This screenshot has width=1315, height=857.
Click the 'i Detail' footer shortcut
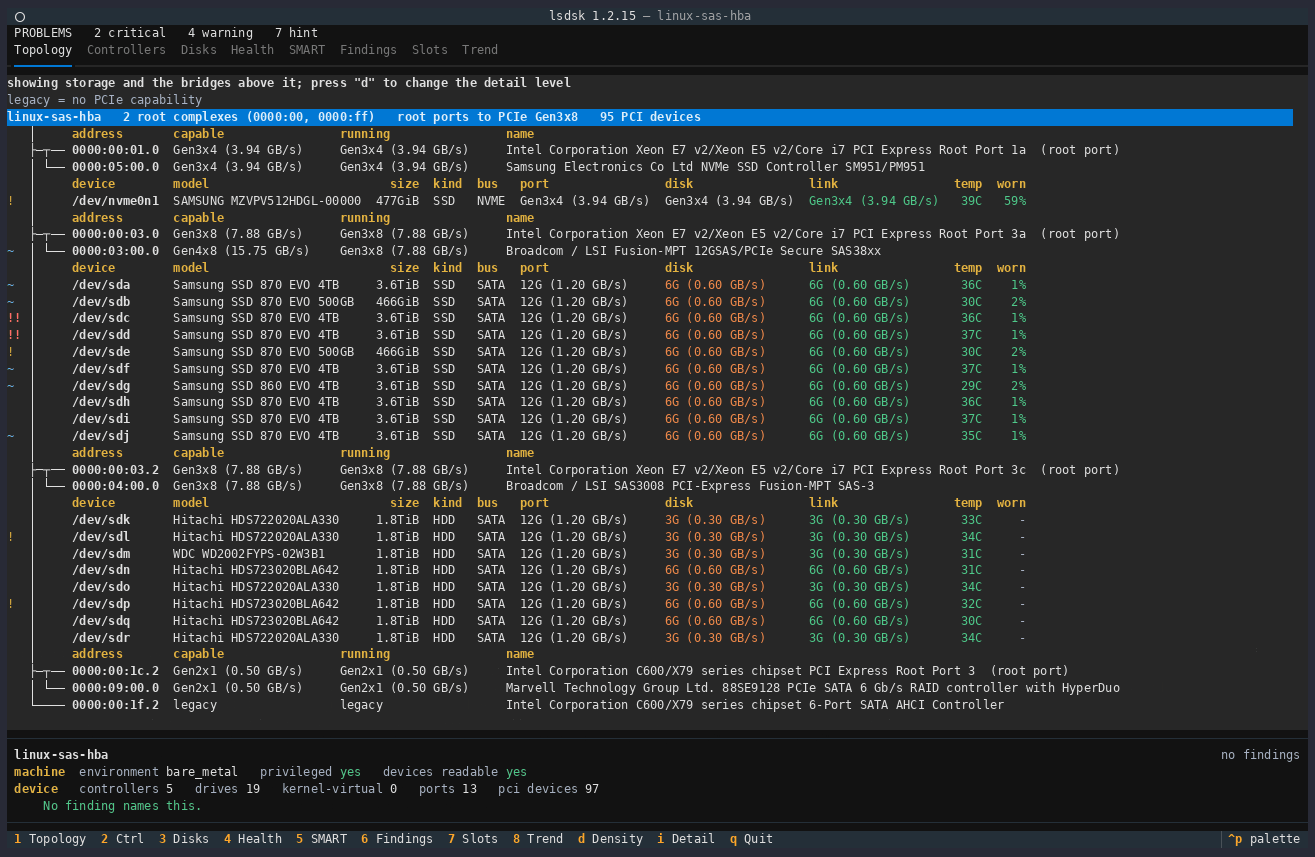click(686, 839)
